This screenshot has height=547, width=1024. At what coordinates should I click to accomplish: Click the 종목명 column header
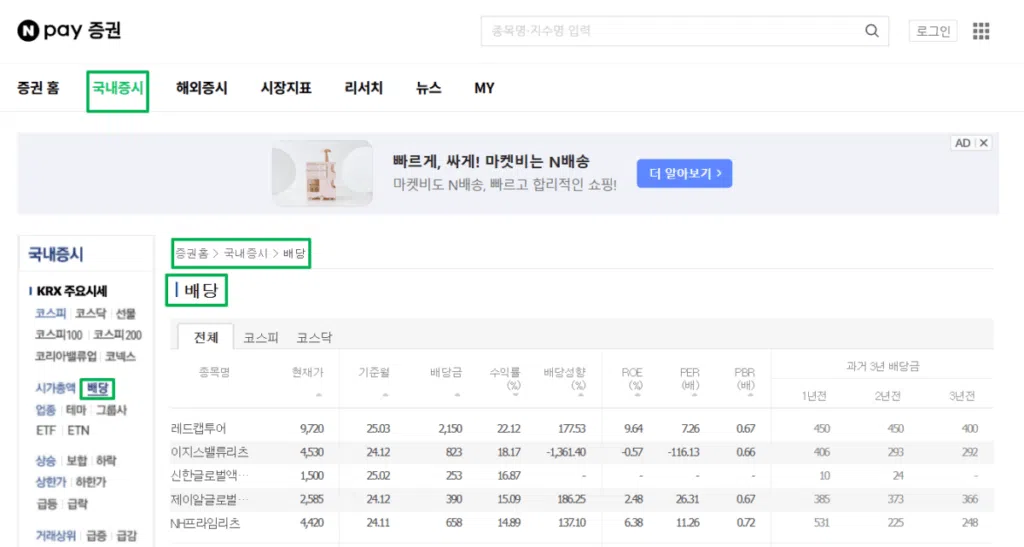point(214,372)
